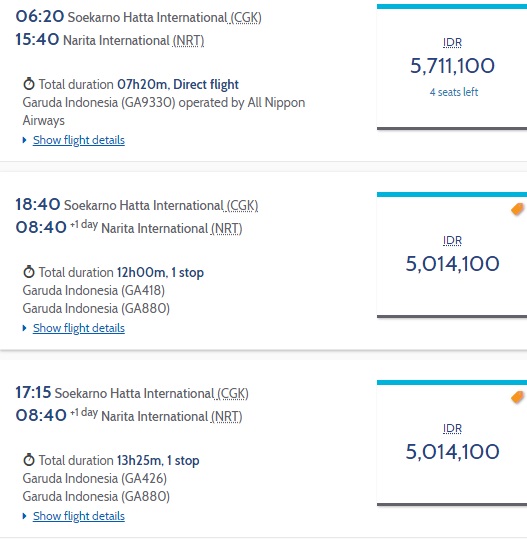Screen dimensions: 527x539
Task: Select the 5,014,100 fare for 13h25m flight
Action: point(452,443)
